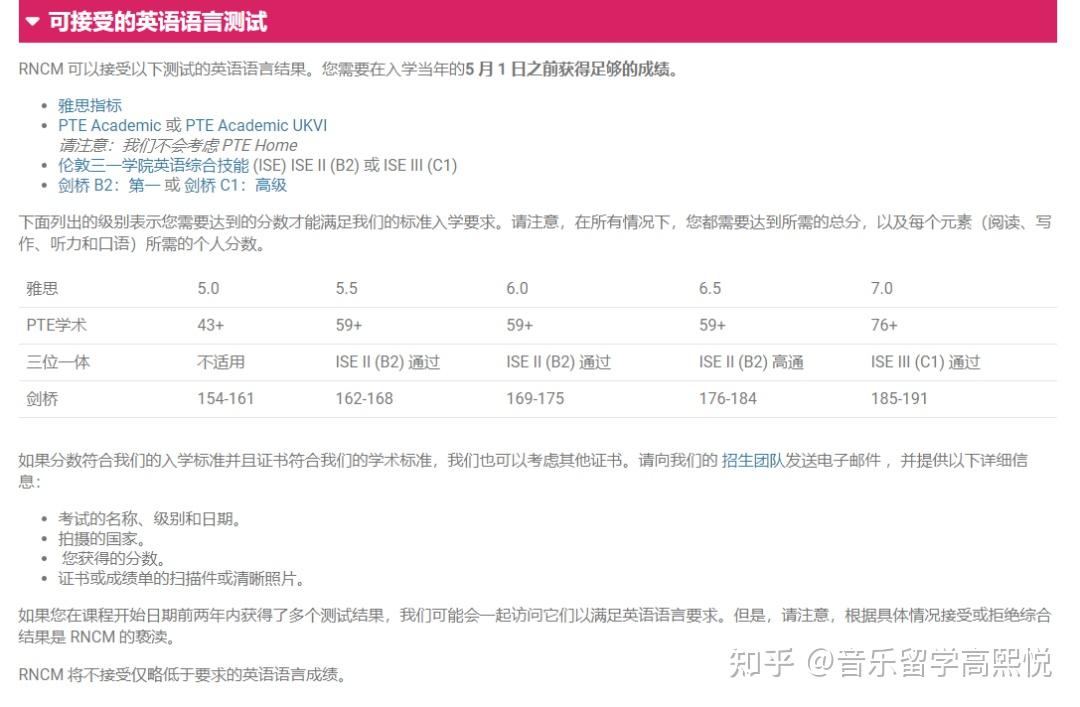Click the 证书或成绩单的扫描件 bullet item
This screenshot has height=707, width=1080.
(181, 579)
